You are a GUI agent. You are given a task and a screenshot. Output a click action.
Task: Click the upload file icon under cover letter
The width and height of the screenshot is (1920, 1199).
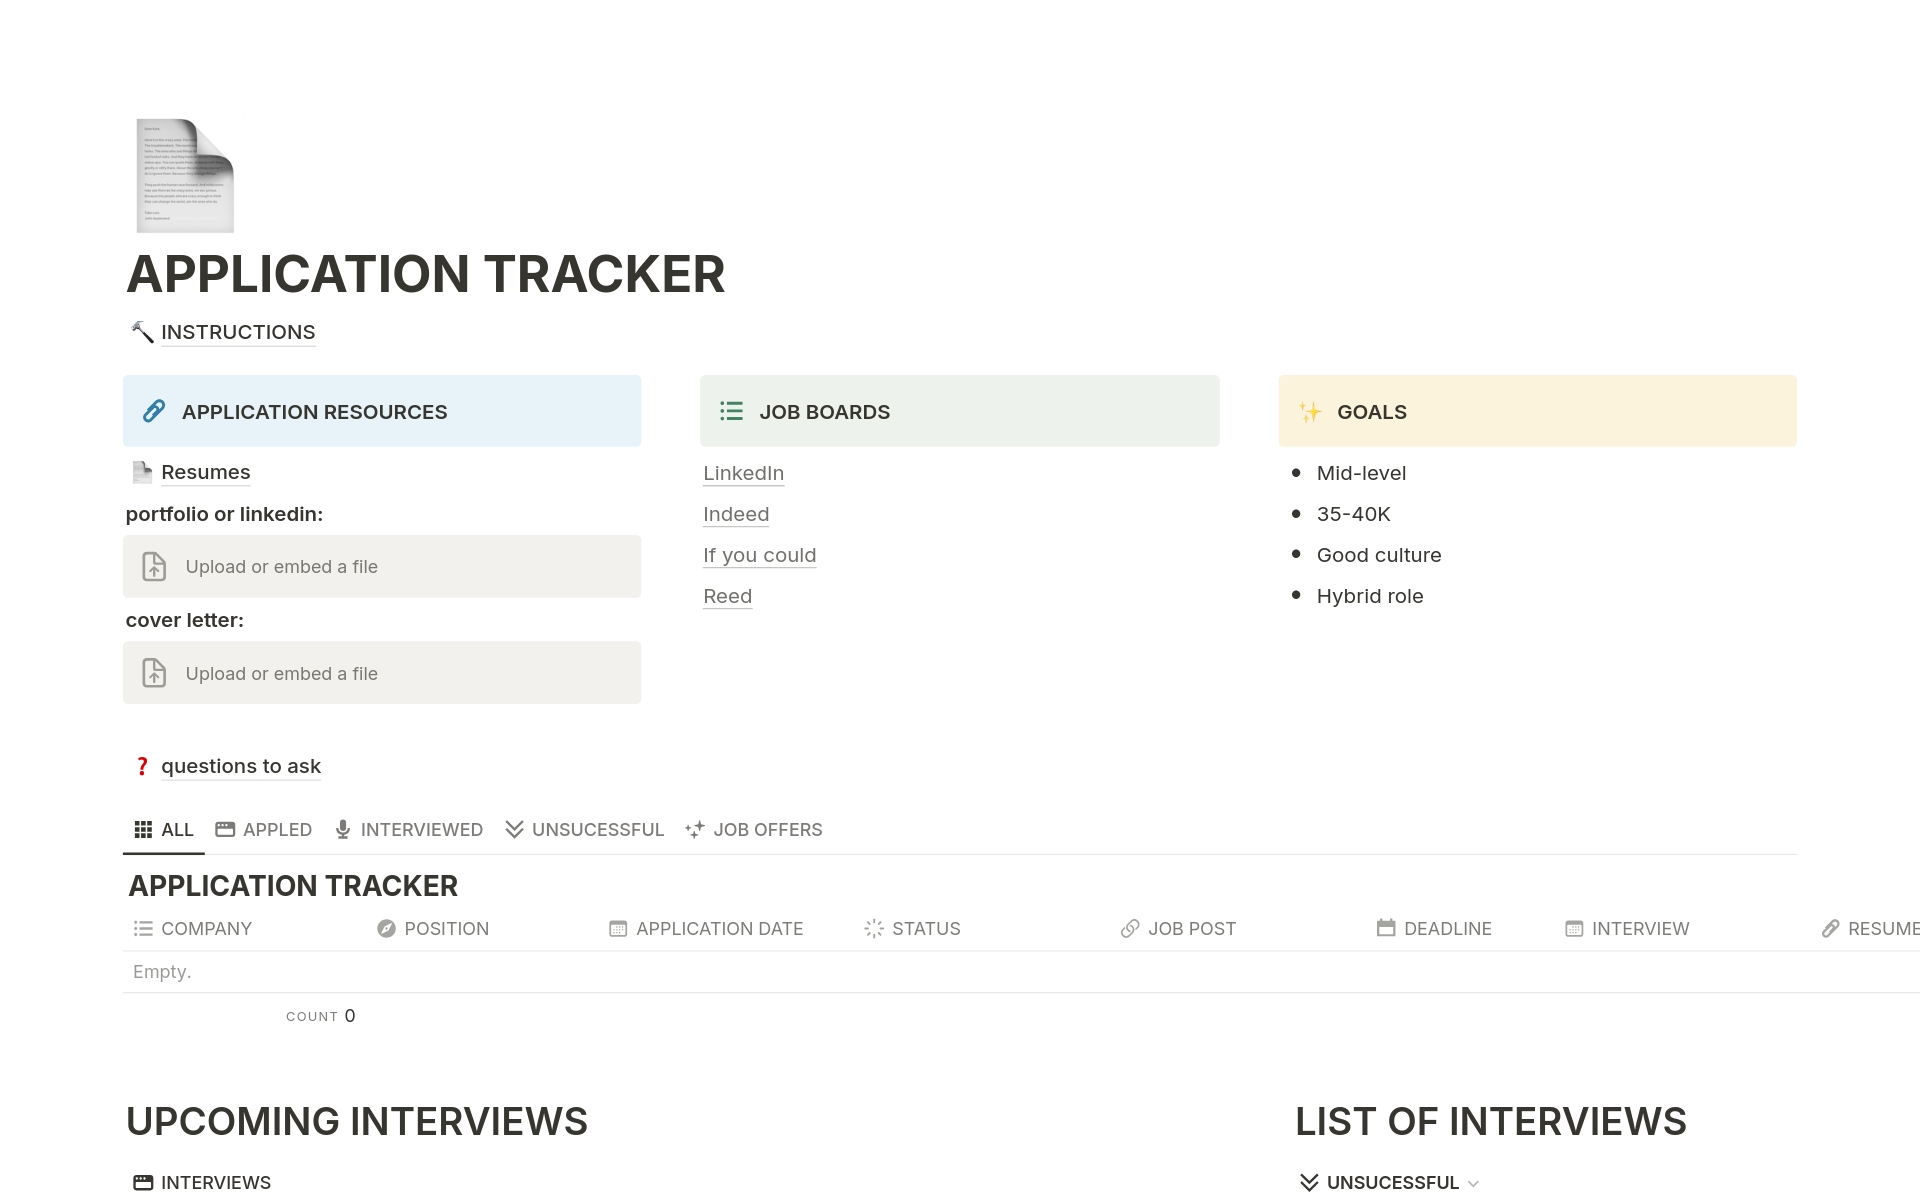[x=154, y=673]
